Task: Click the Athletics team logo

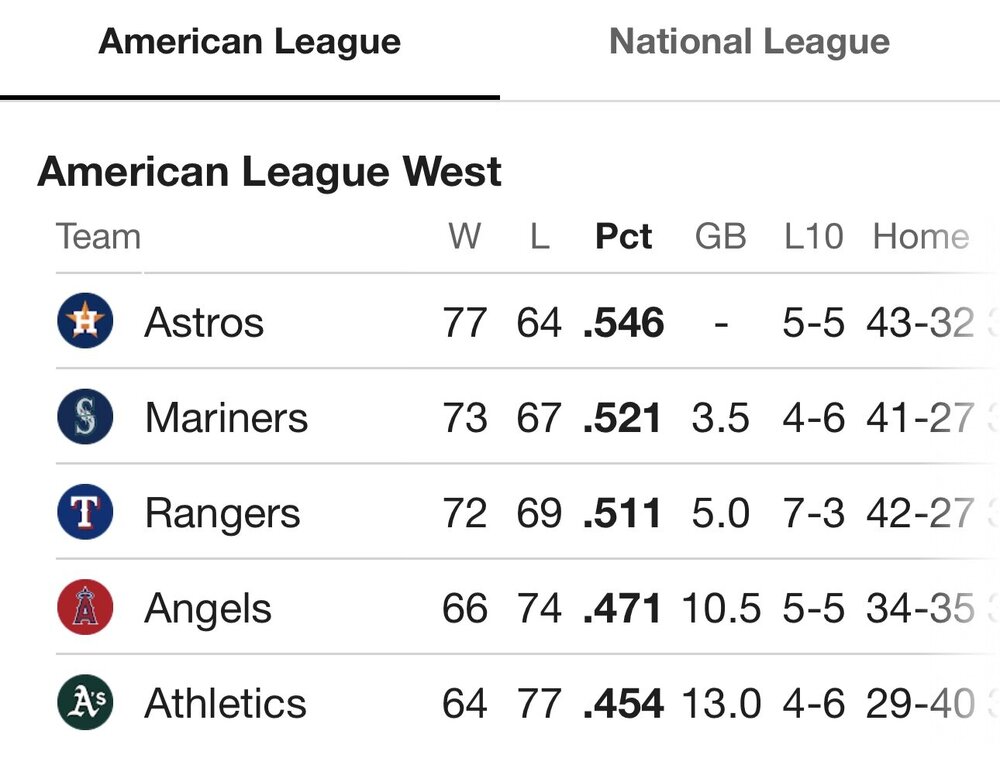Action: click(x=85, y=703)
